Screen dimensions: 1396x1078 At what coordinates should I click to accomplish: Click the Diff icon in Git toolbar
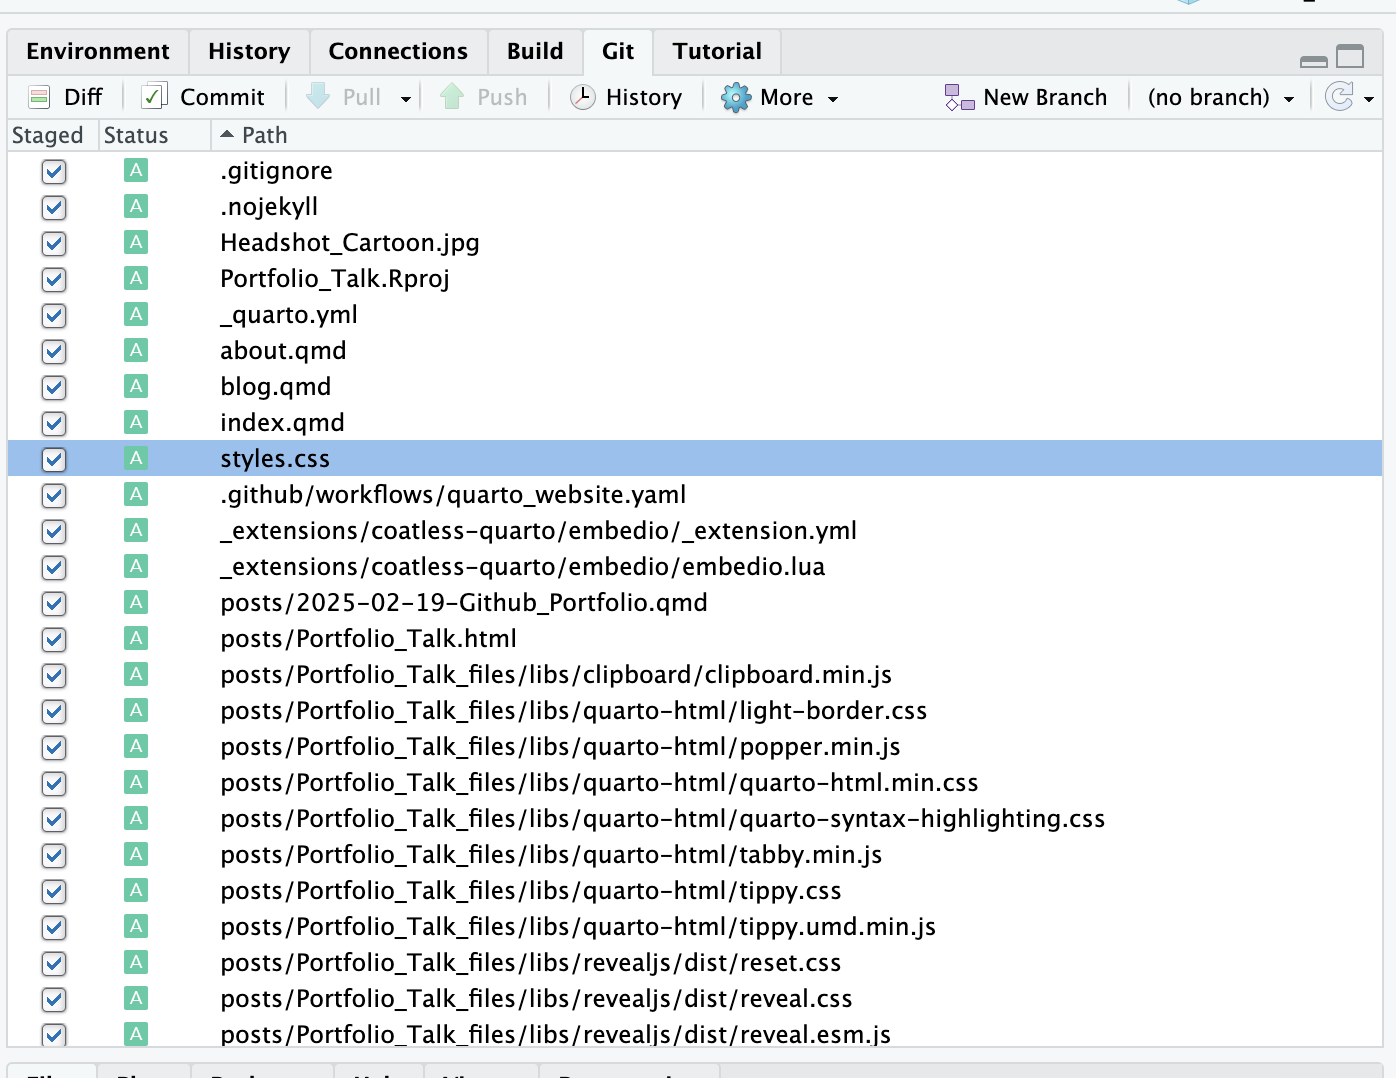tap(40, 97)
